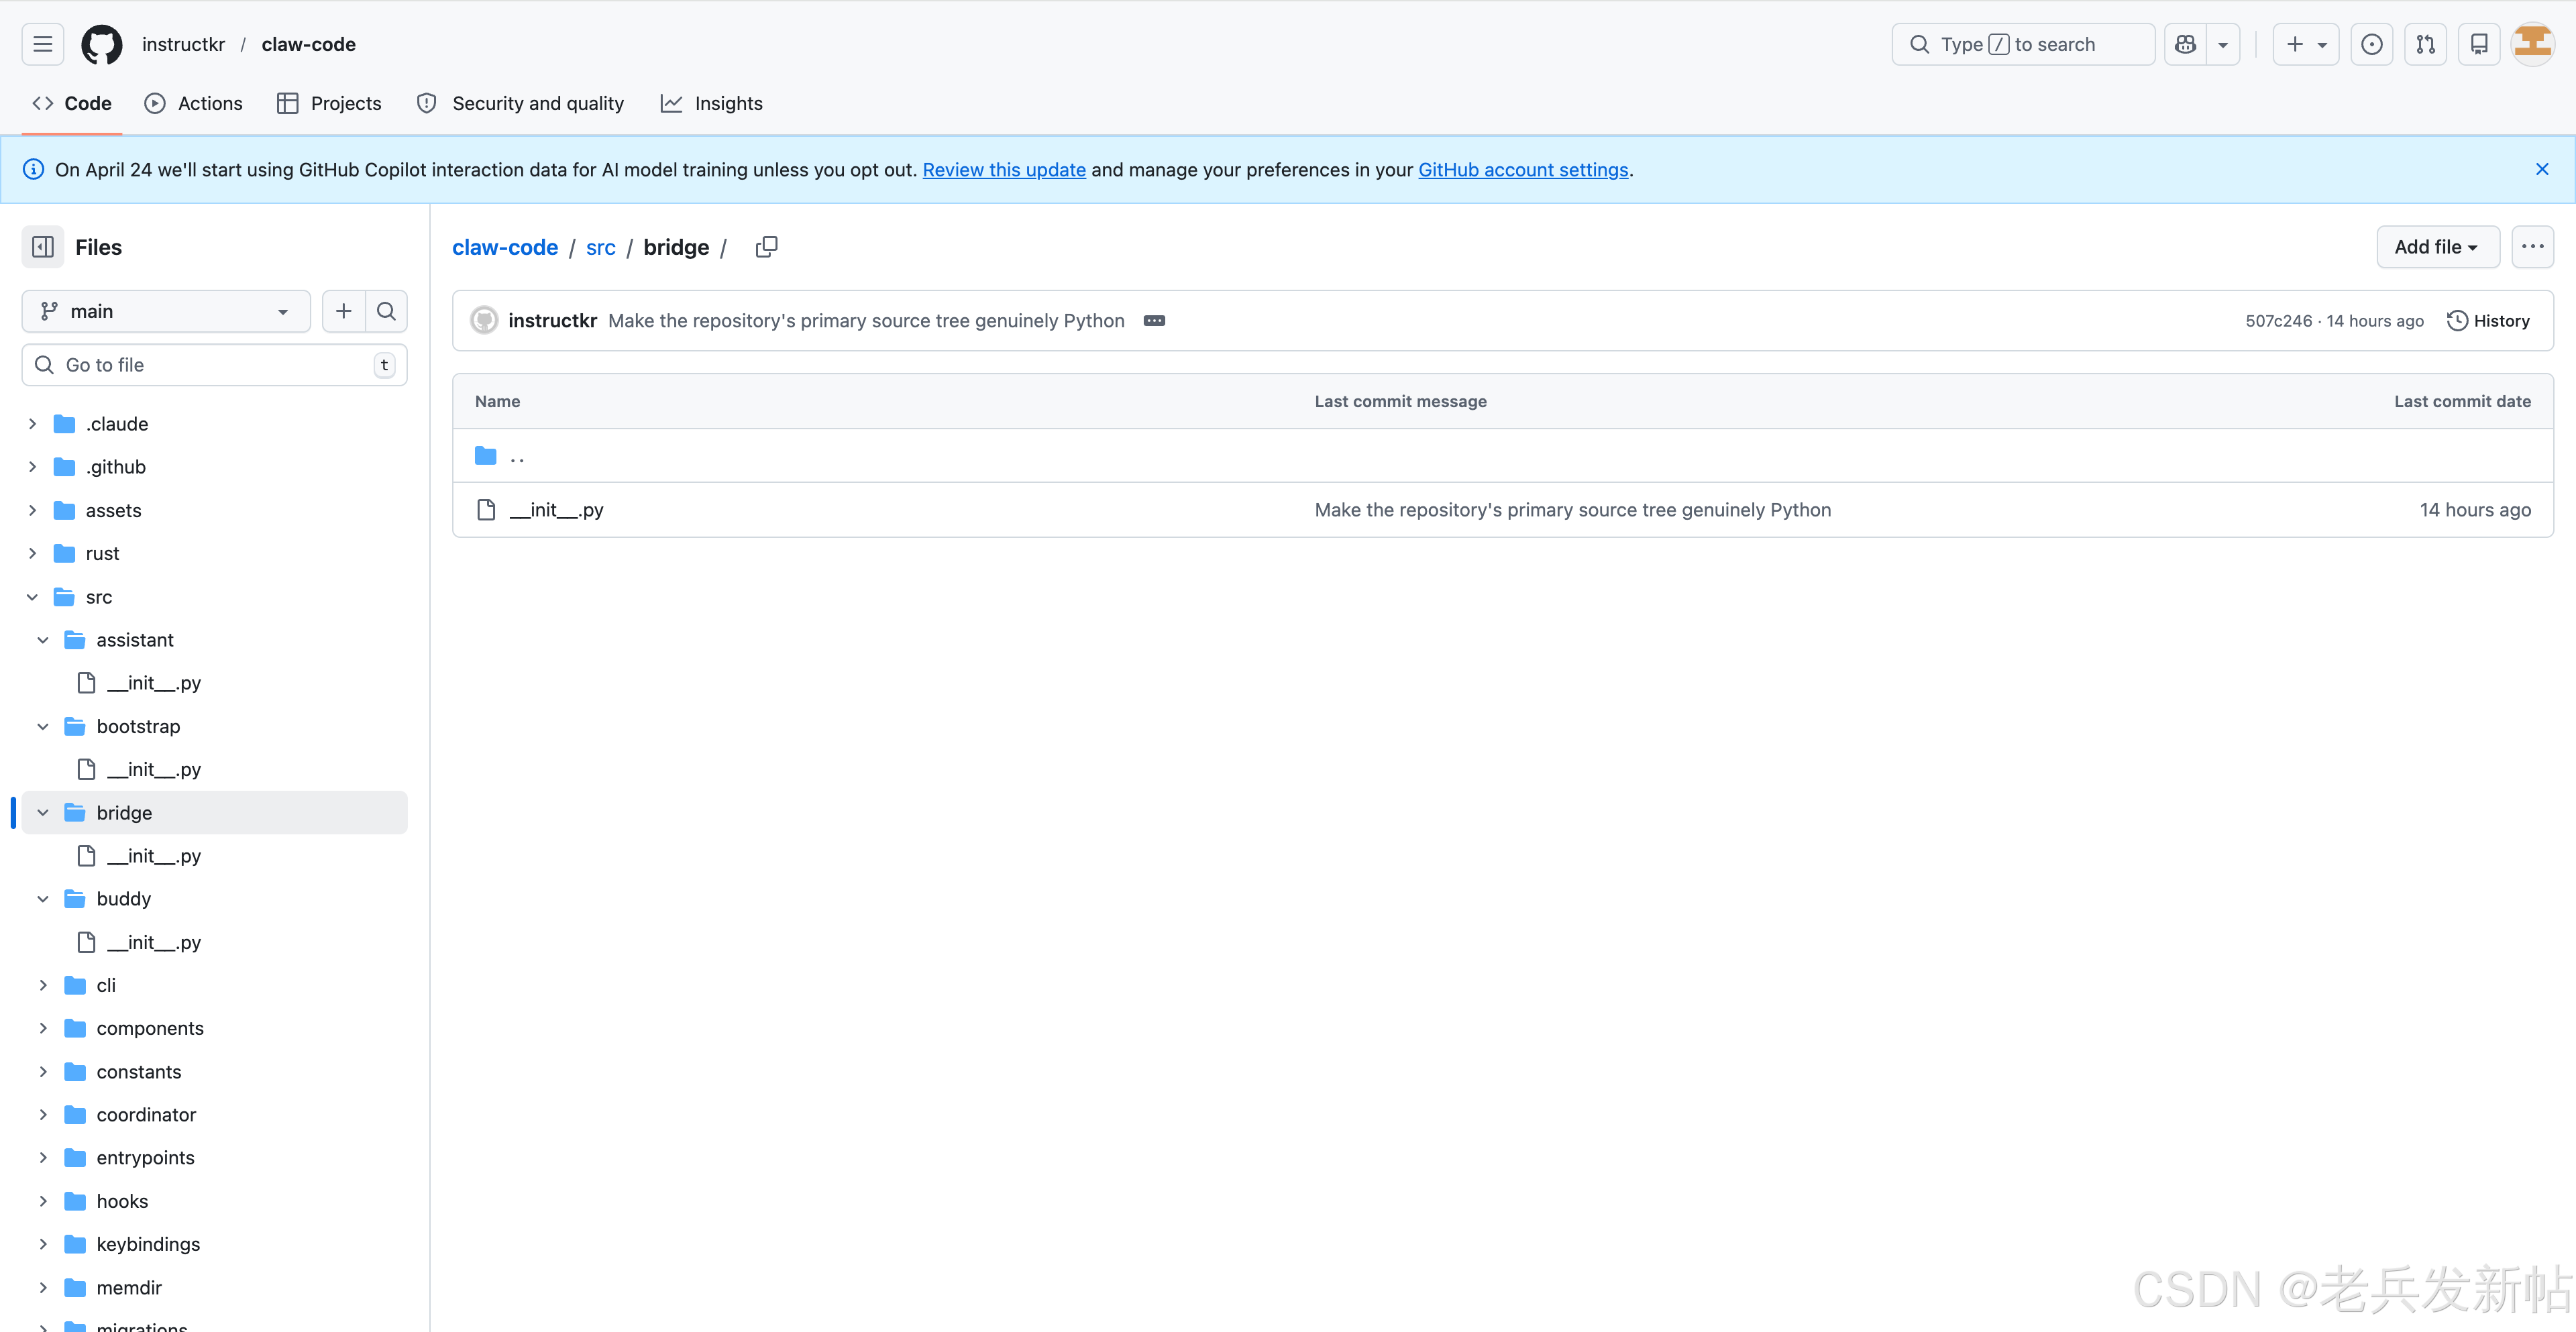This screenshot has height=1332, width=2576.
Task: Expand the rust folder in tree
Action: point(32,553)
